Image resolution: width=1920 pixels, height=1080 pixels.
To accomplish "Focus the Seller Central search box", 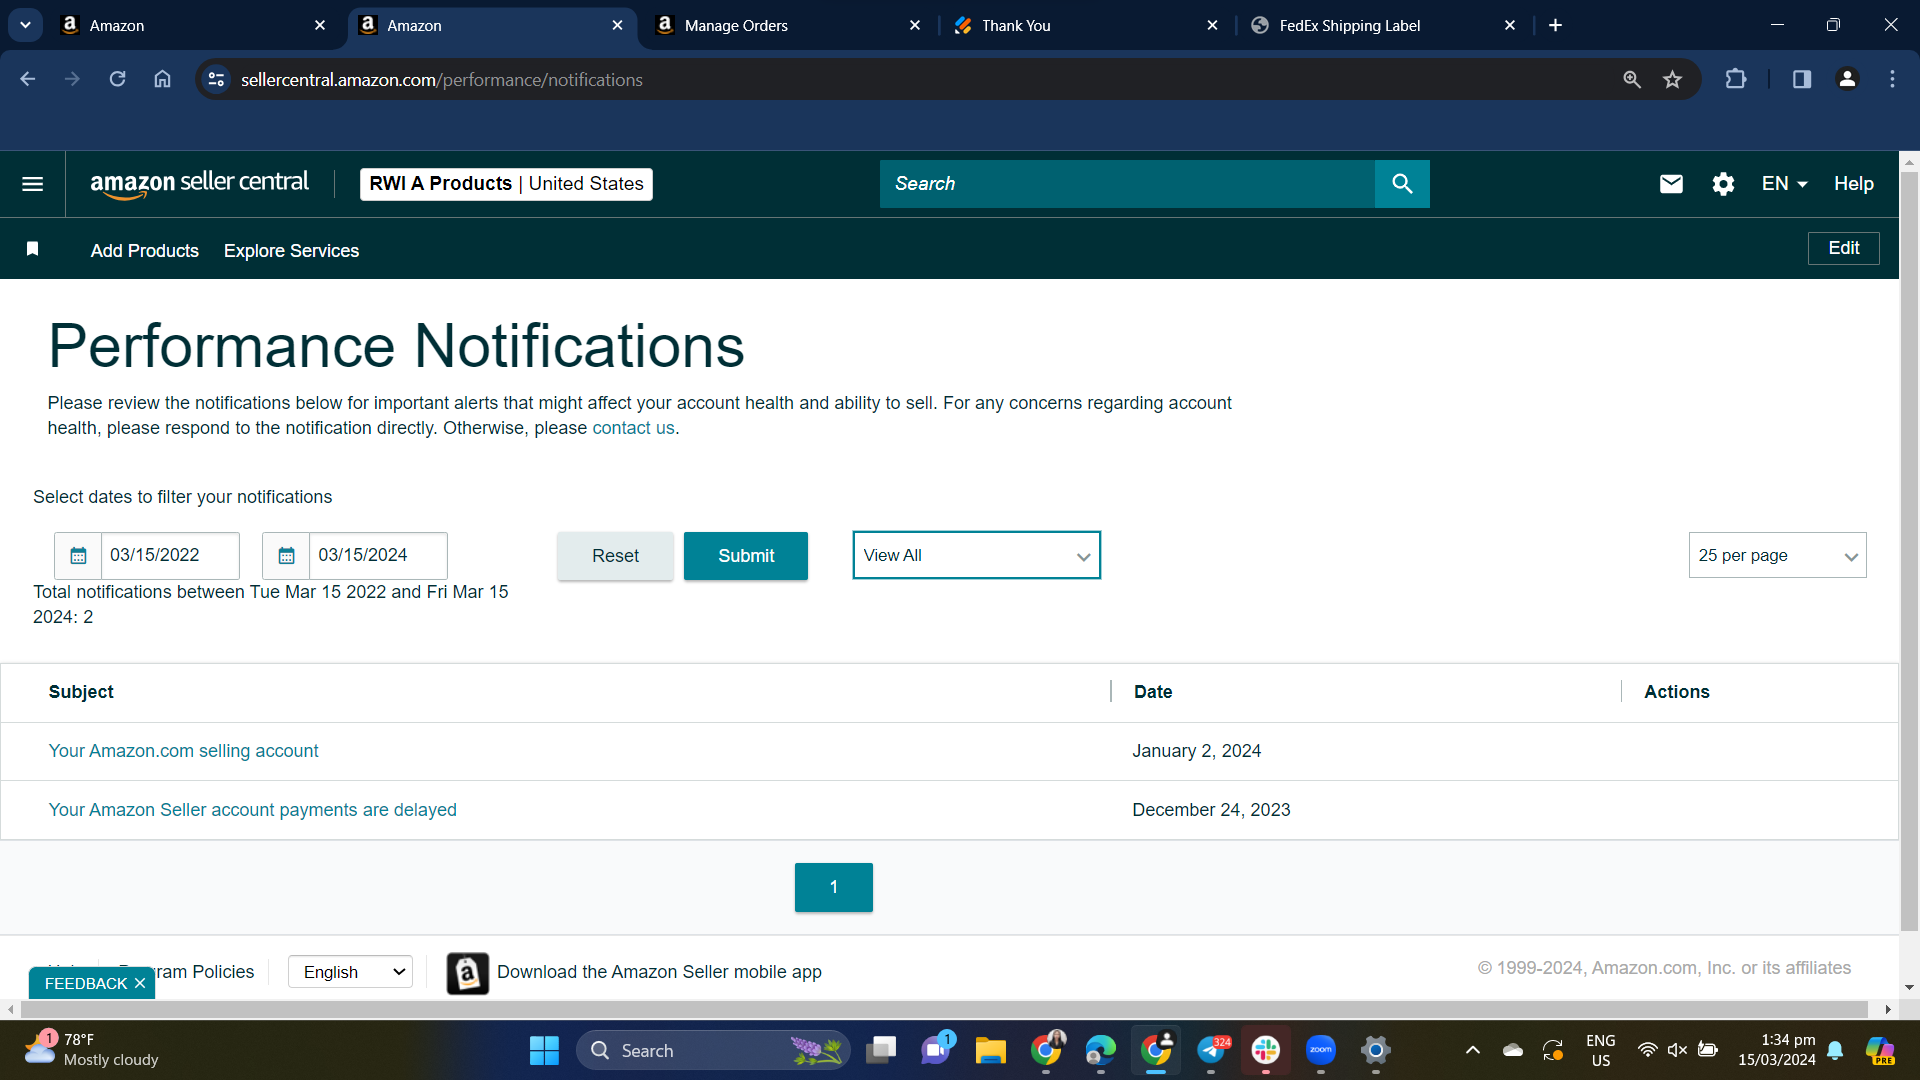I will pyautogui.click(x=1127, y=184).
